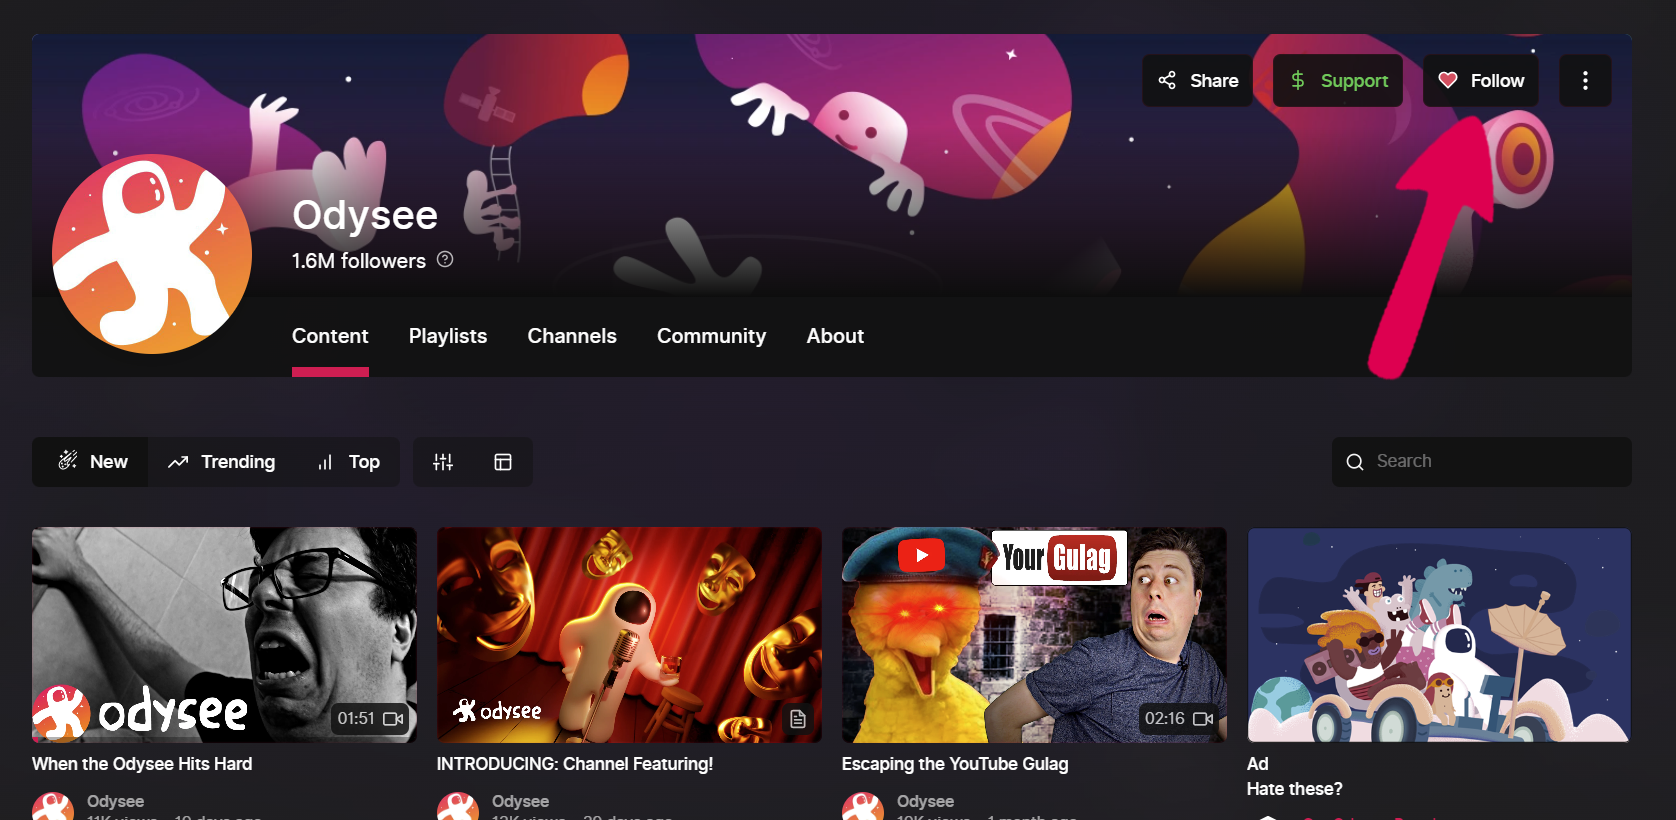Open the filter sliders options
Image resolution: width=1676 pixels, height=820 pixels.
[443, 462]
